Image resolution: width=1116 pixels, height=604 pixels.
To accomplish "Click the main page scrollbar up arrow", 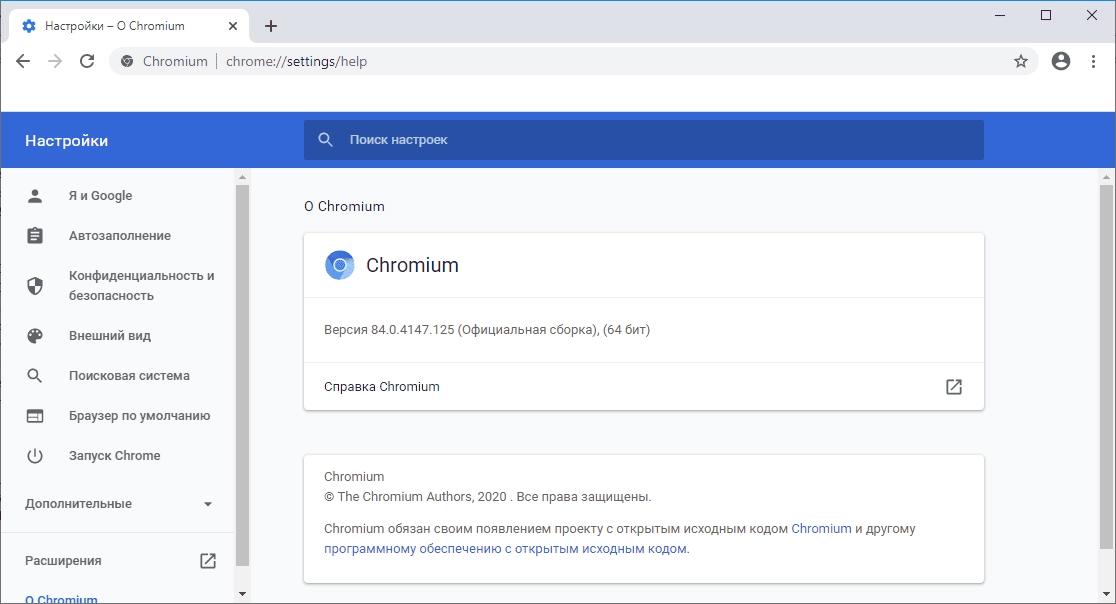I will tap(1106, 176).
